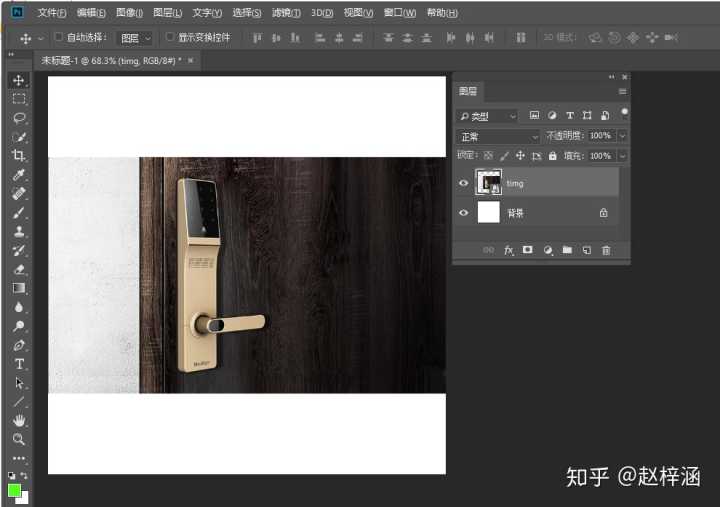
Task: Toggle visibility of the 背景 layer
Action: coord(463,213)
